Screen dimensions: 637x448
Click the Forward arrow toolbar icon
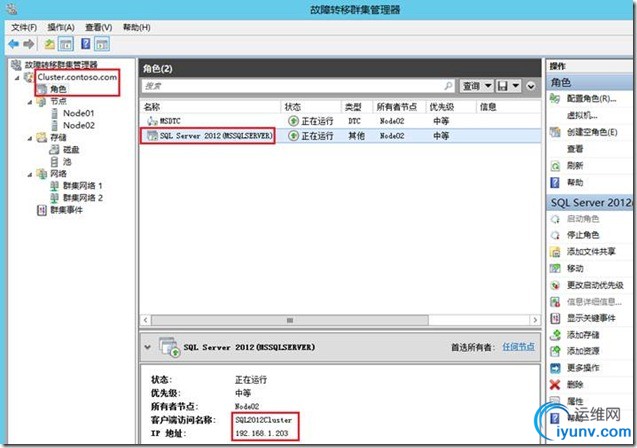[28, 43]
